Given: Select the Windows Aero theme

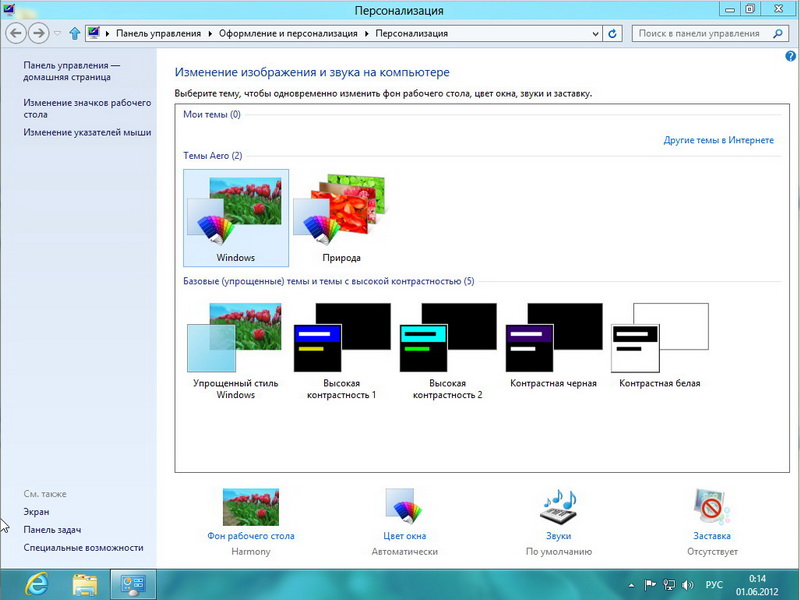Looking at the screenshot, I should [x=236, y=218].
